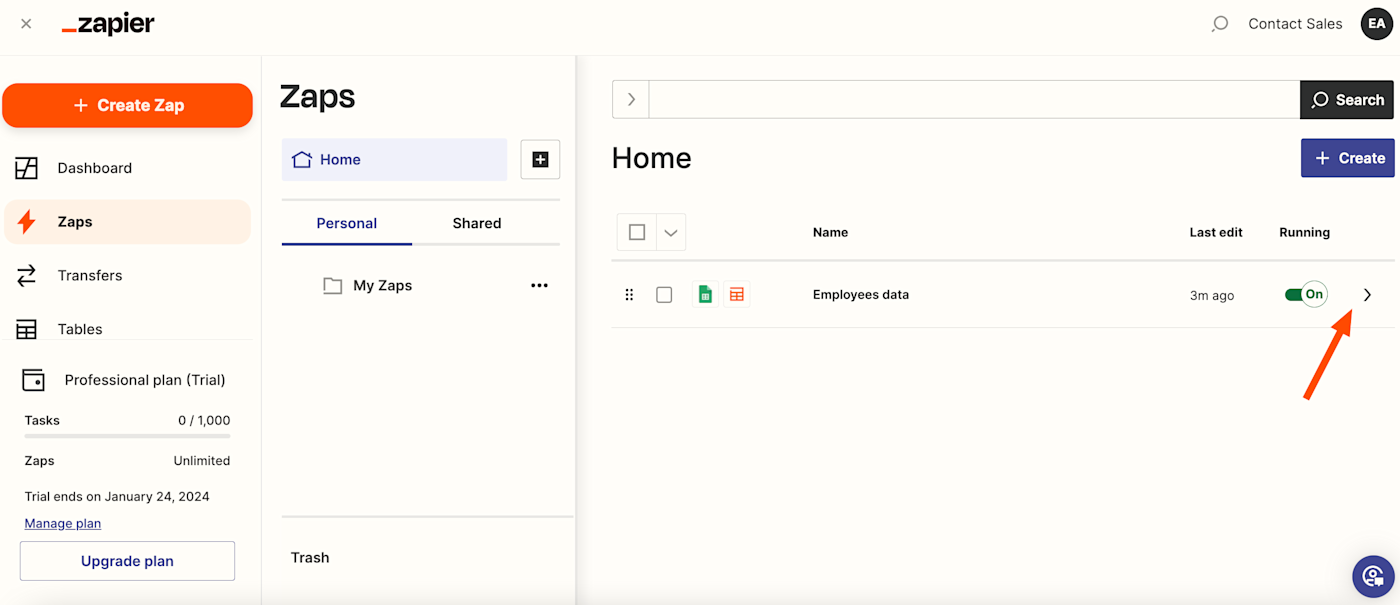Open My Zaps three-dot options menu
The width and height of the screenshot is (1400, 605).
click(x=540, y=285)
